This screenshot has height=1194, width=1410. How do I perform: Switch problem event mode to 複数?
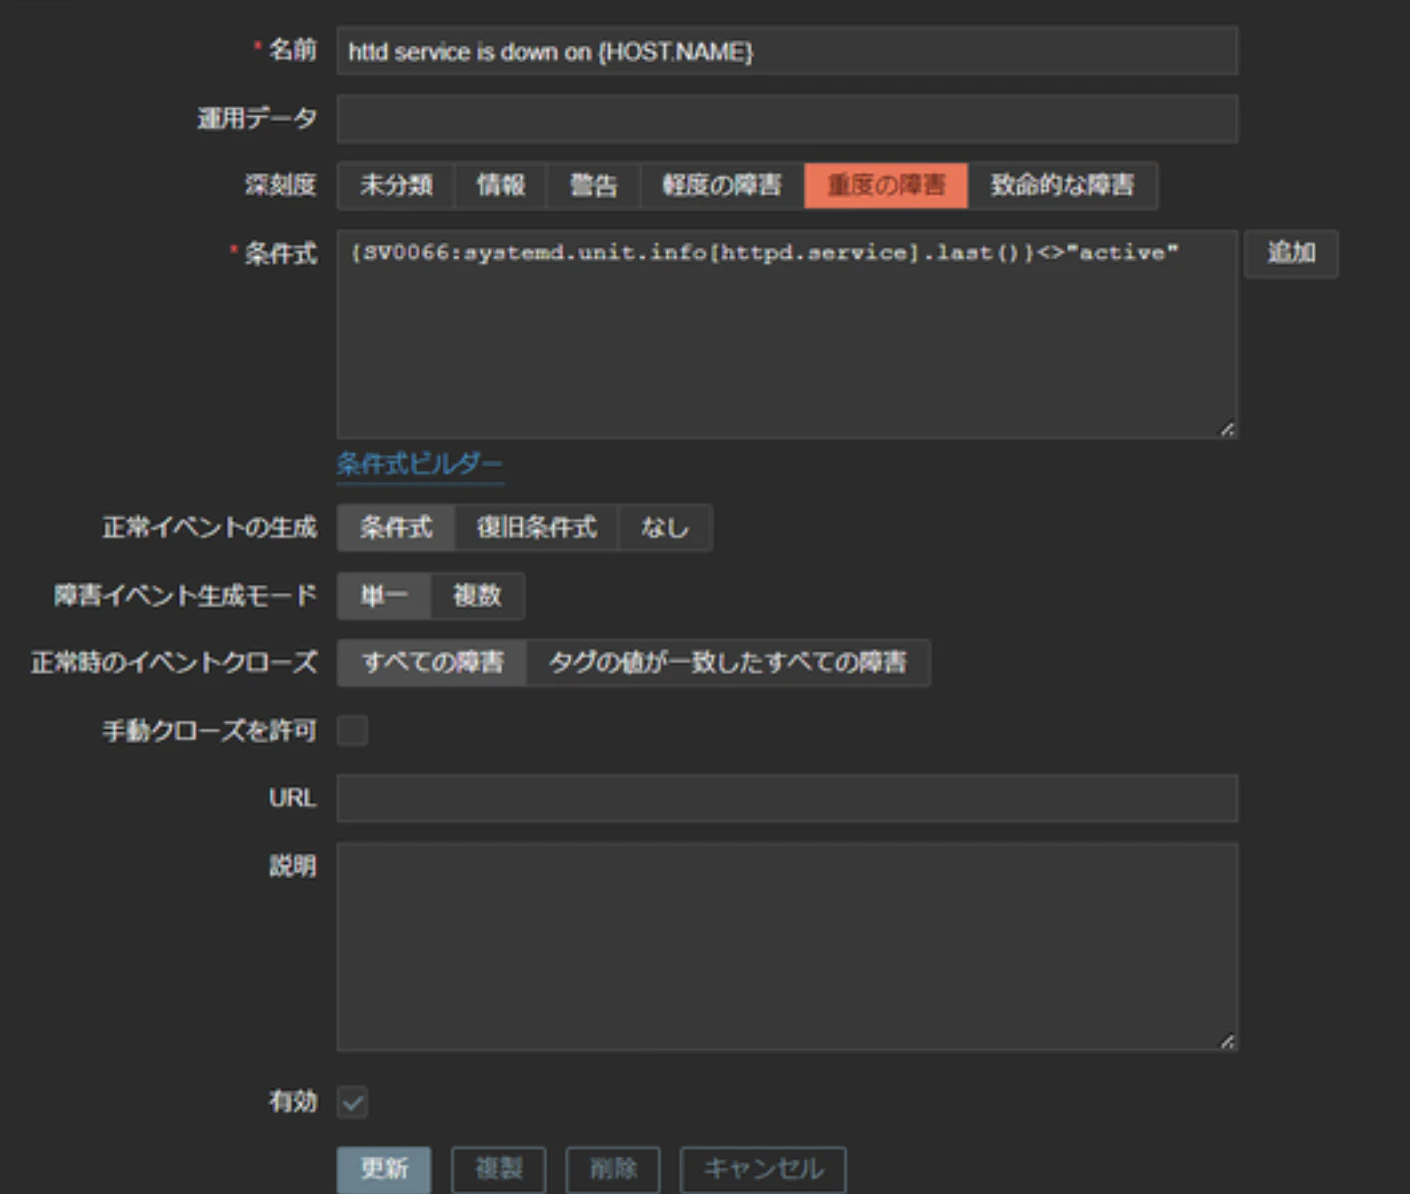click(x=478, y=595)
